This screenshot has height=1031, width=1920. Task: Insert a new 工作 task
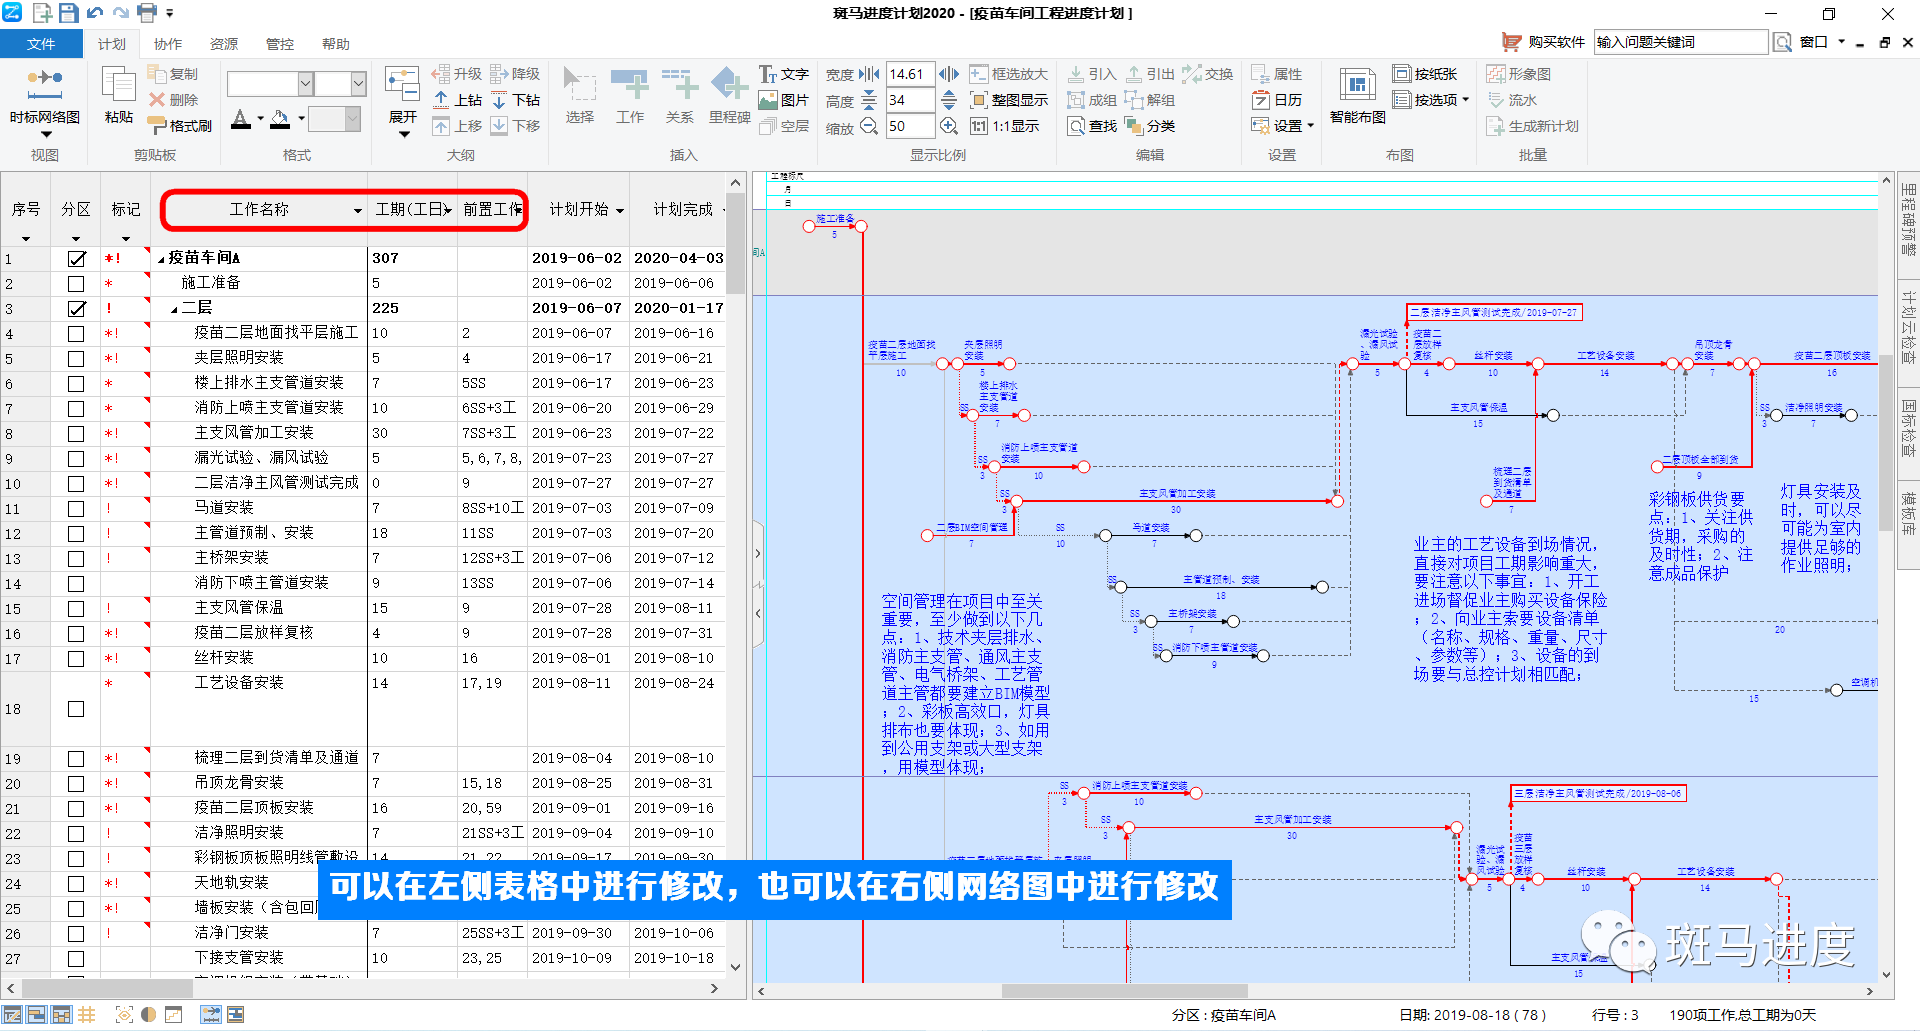click(x=630, y=96)
